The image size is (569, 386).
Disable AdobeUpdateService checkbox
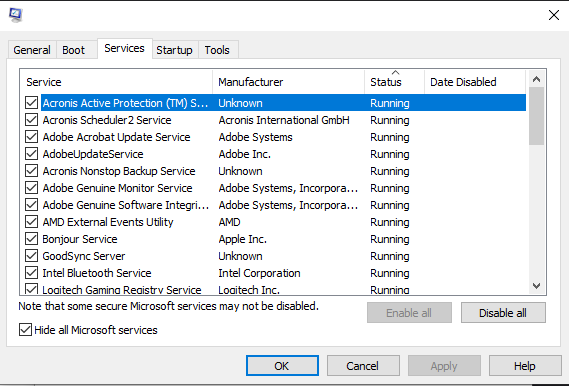pyautogui.click(x=32, y=154)
